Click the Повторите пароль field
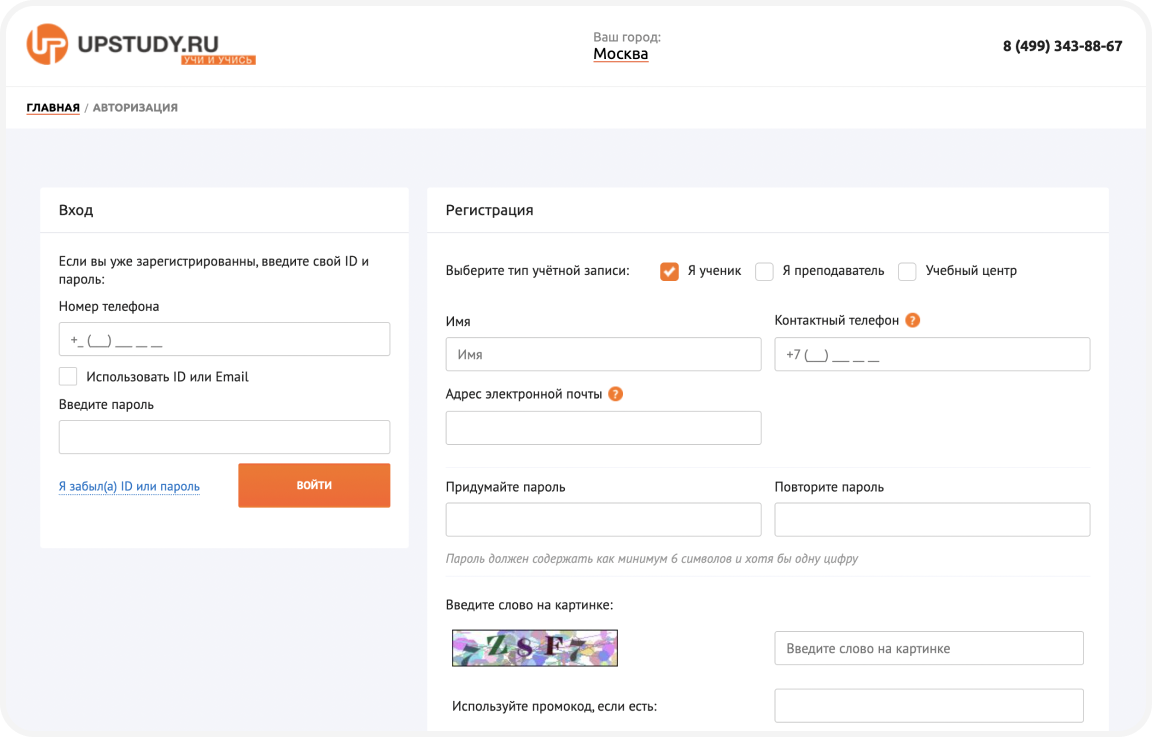This screenshot has width=1152, height=737. tap(932, 520)
